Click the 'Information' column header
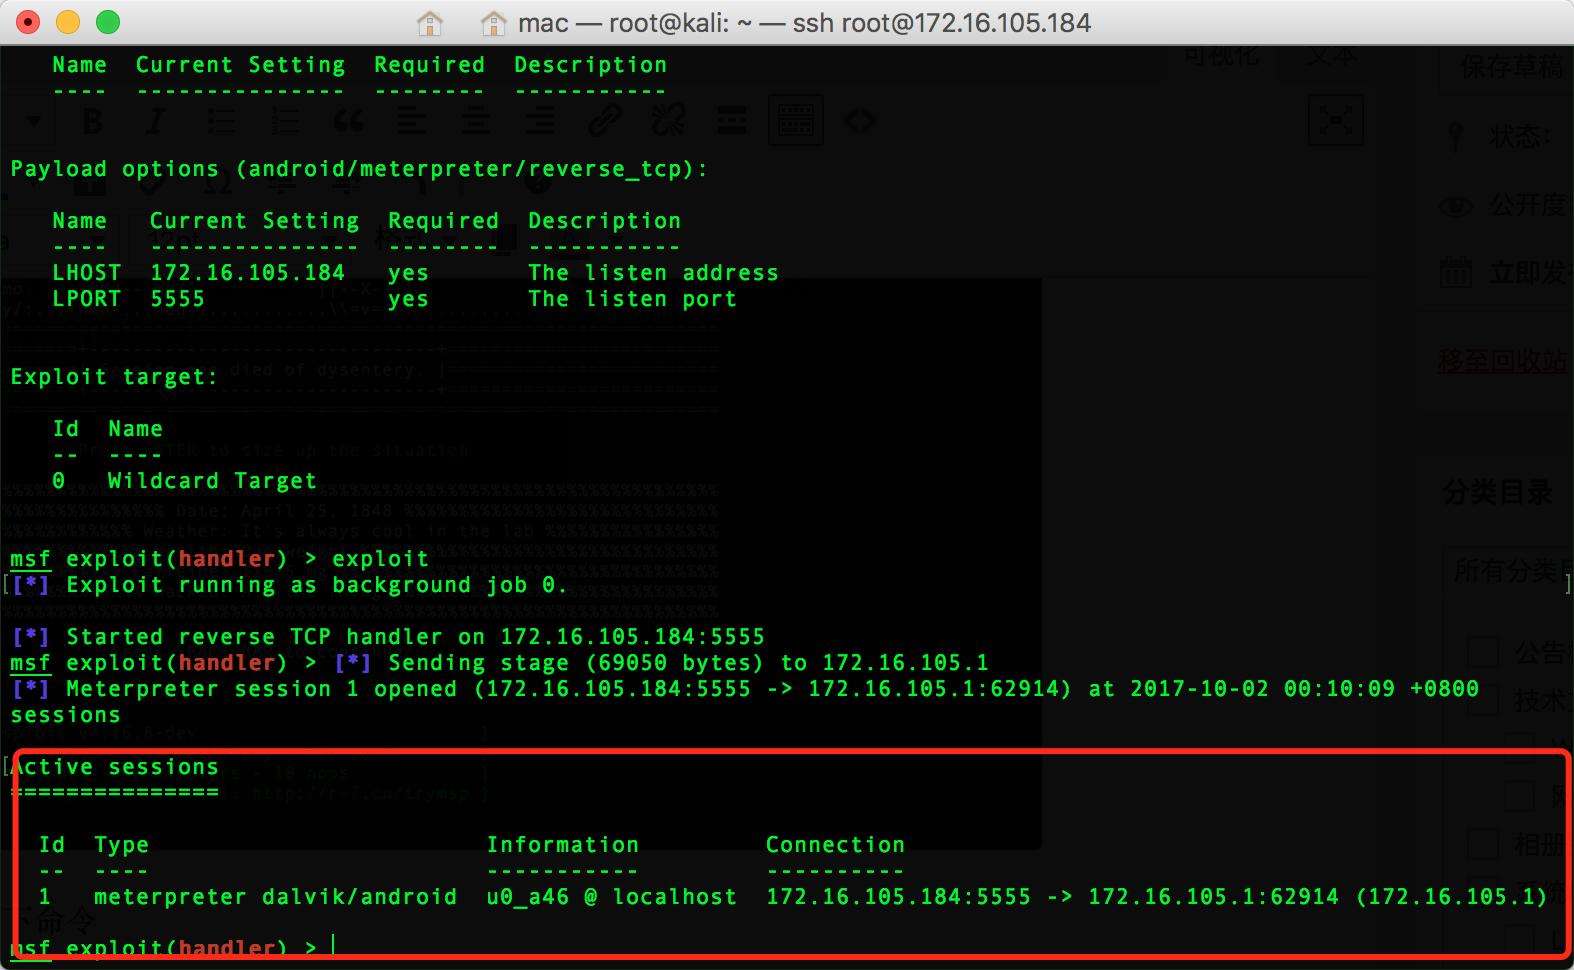 click(x=562, y=845)
